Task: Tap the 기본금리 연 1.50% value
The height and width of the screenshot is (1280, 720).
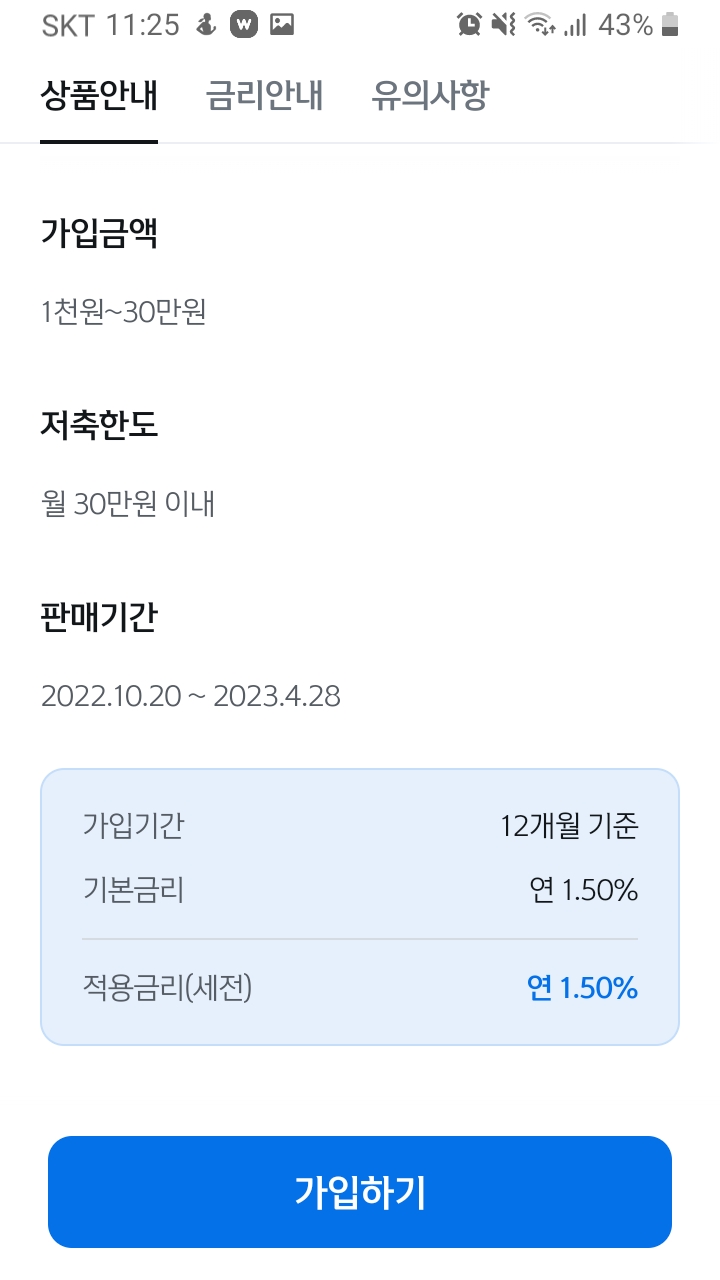Action: coord(584,890)
